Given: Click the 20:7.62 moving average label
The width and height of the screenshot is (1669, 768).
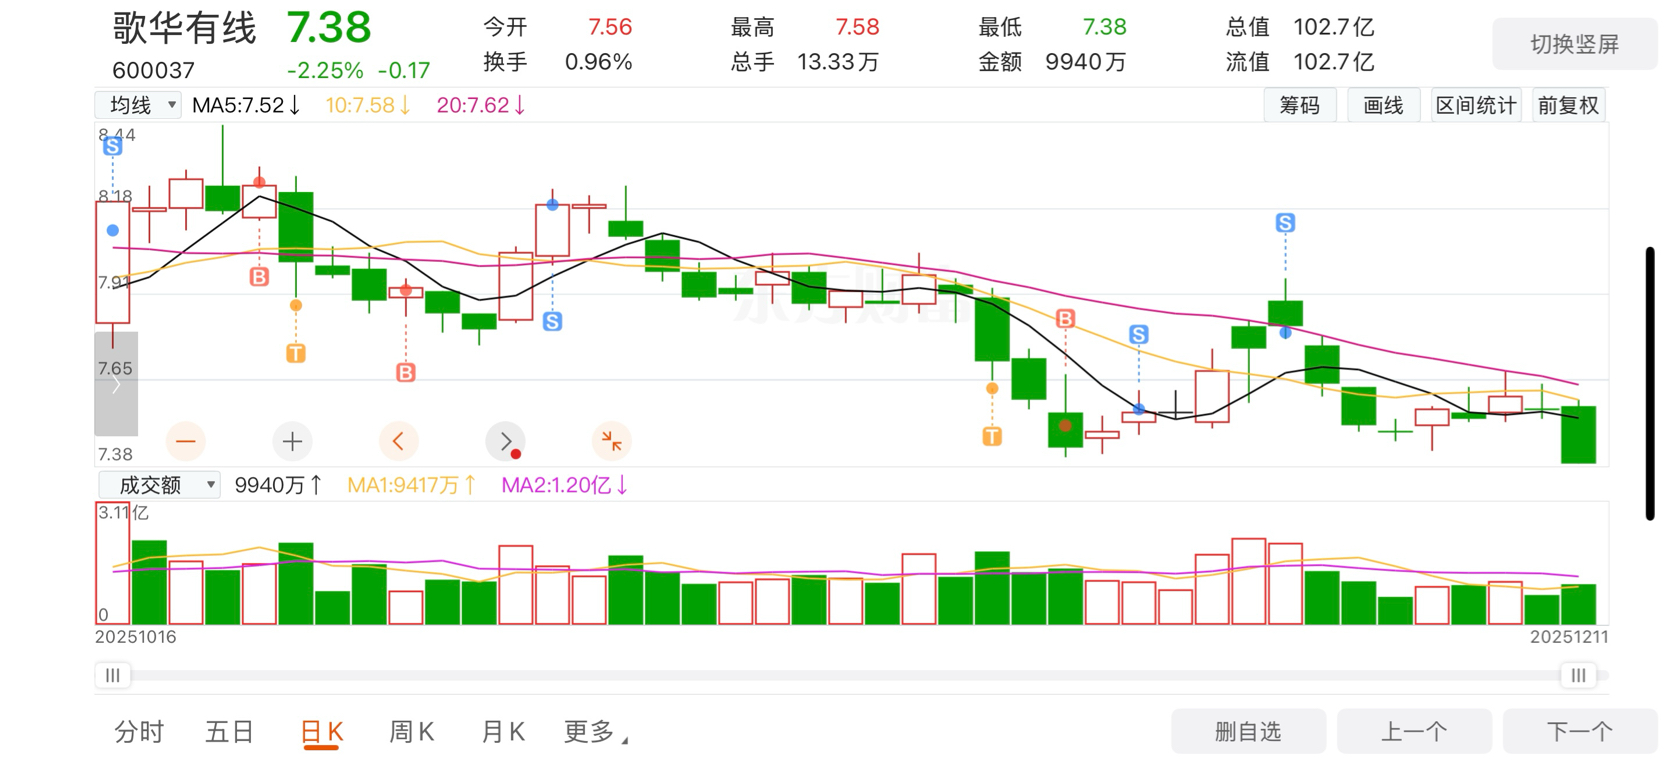Looking at the screenshot, I should (x=482, y=105).
